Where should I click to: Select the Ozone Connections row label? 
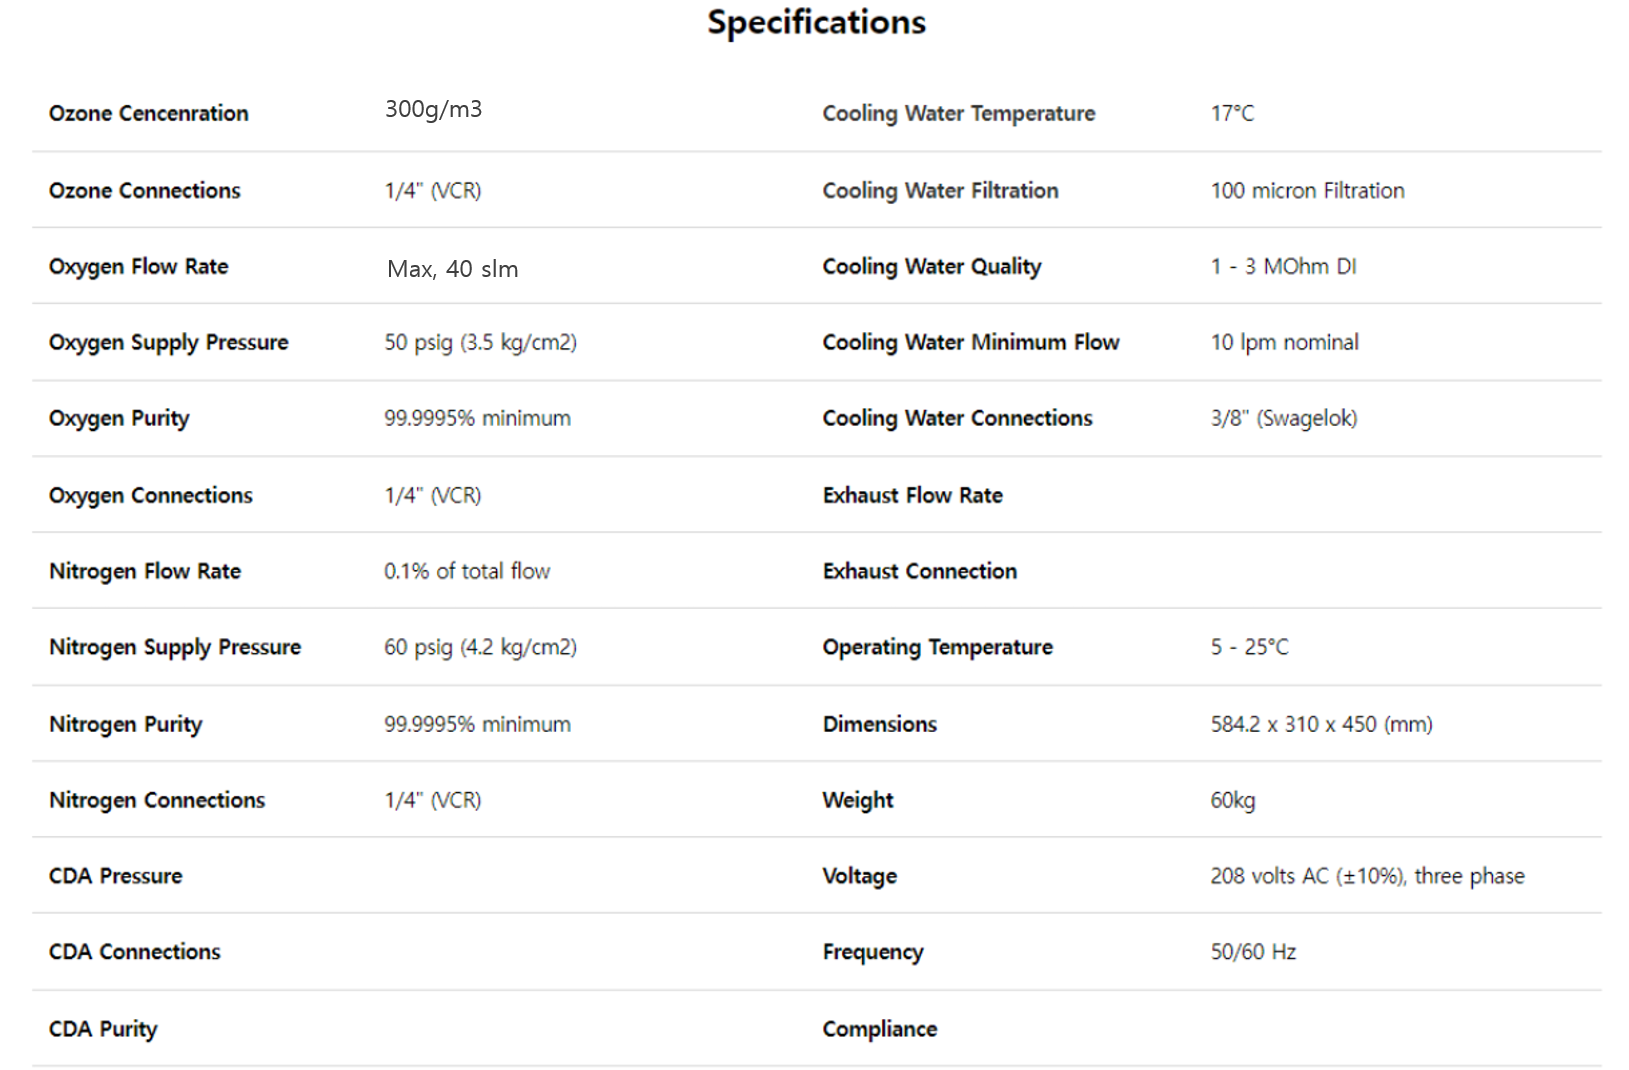tap(144, 190)
